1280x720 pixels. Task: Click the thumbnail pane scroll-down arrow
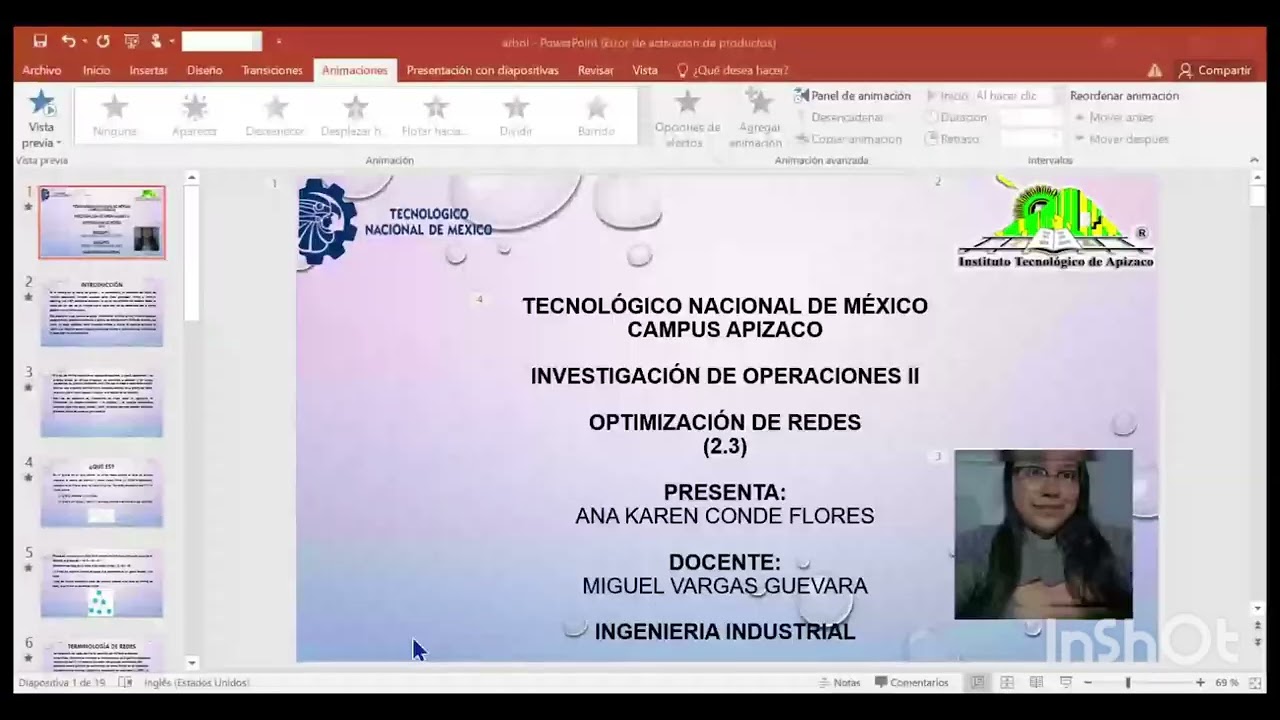point(192,662)
